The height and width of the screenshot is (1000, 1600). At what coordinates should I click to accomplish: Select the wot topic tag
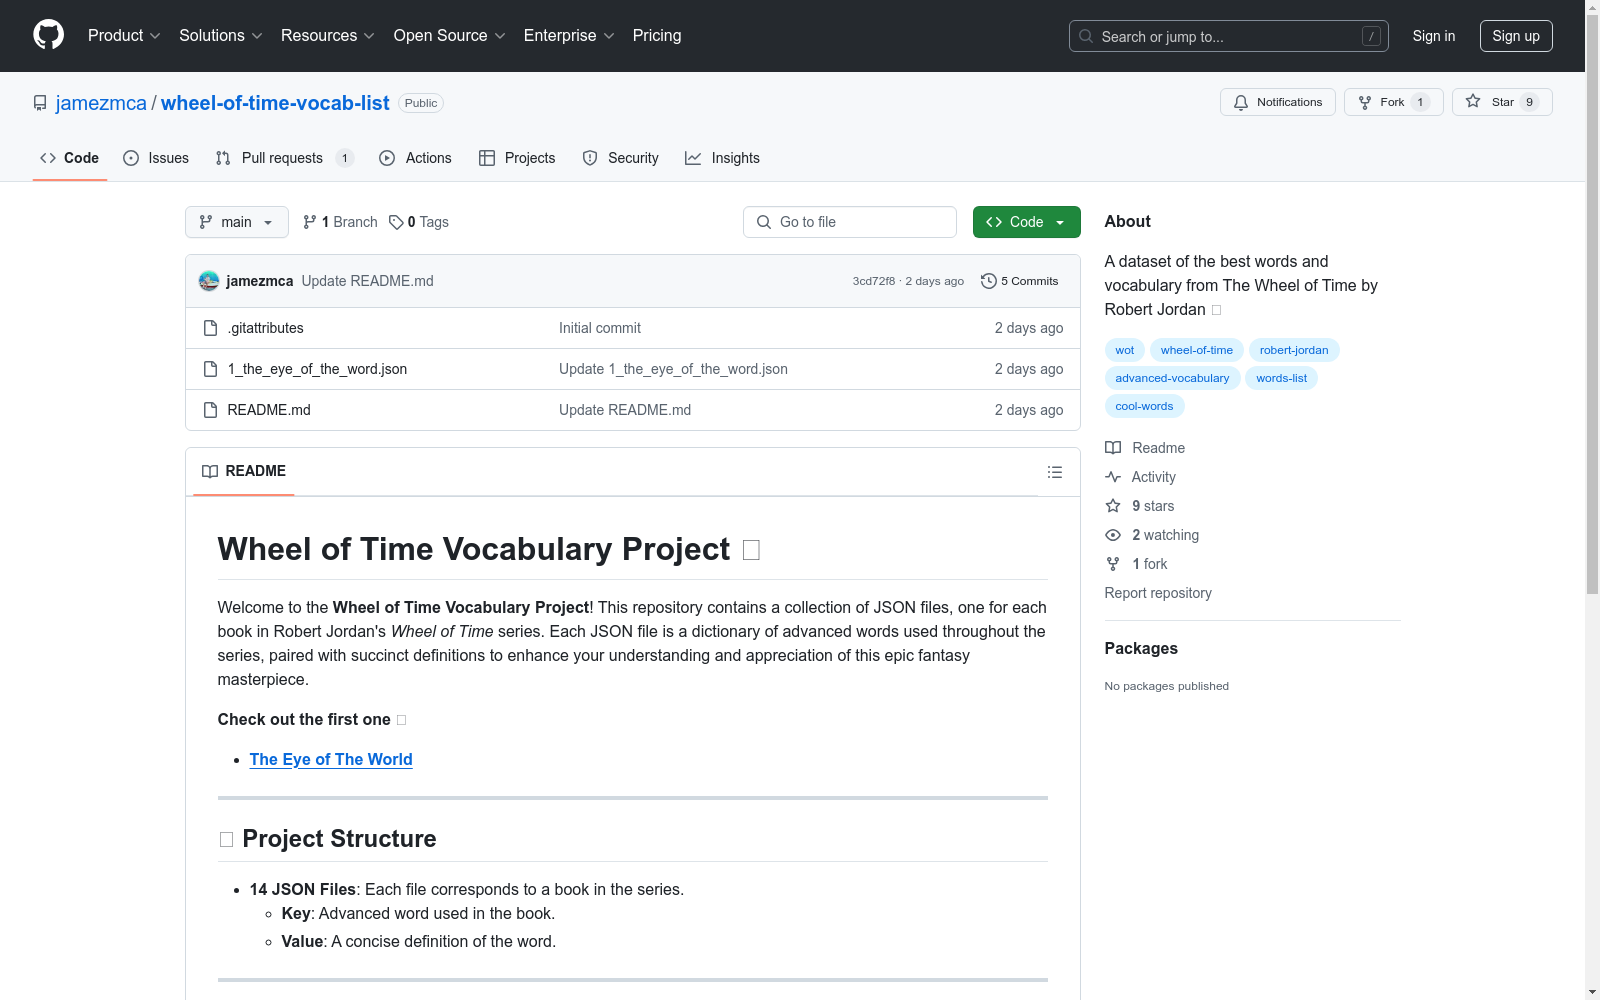(1125, 350)
